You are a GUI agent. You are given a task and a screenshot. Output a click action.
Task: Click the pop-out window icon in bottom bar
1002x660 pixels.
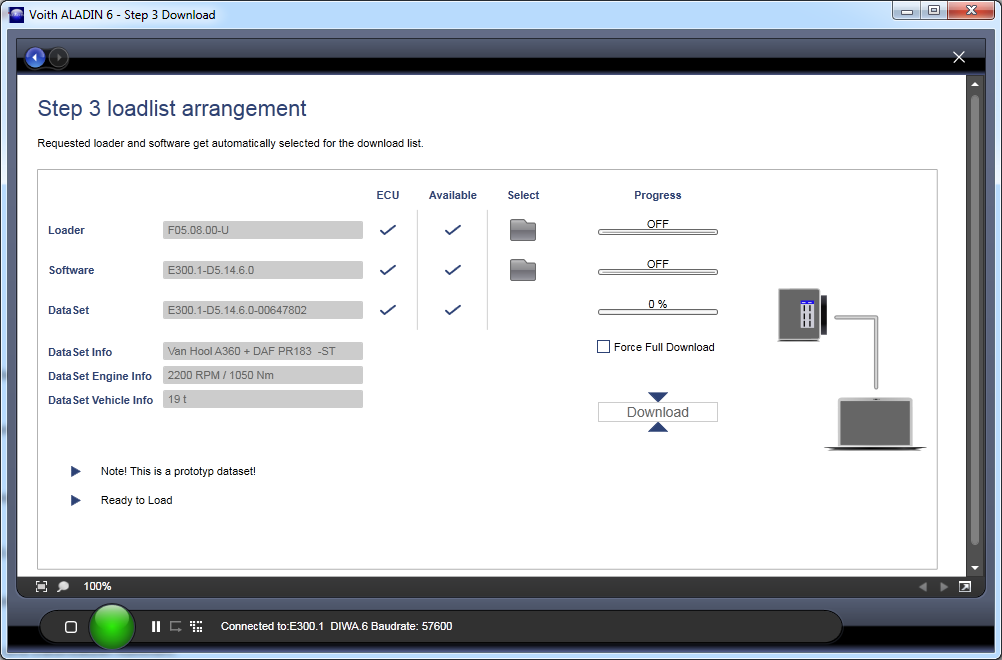(x=965, y=587)
